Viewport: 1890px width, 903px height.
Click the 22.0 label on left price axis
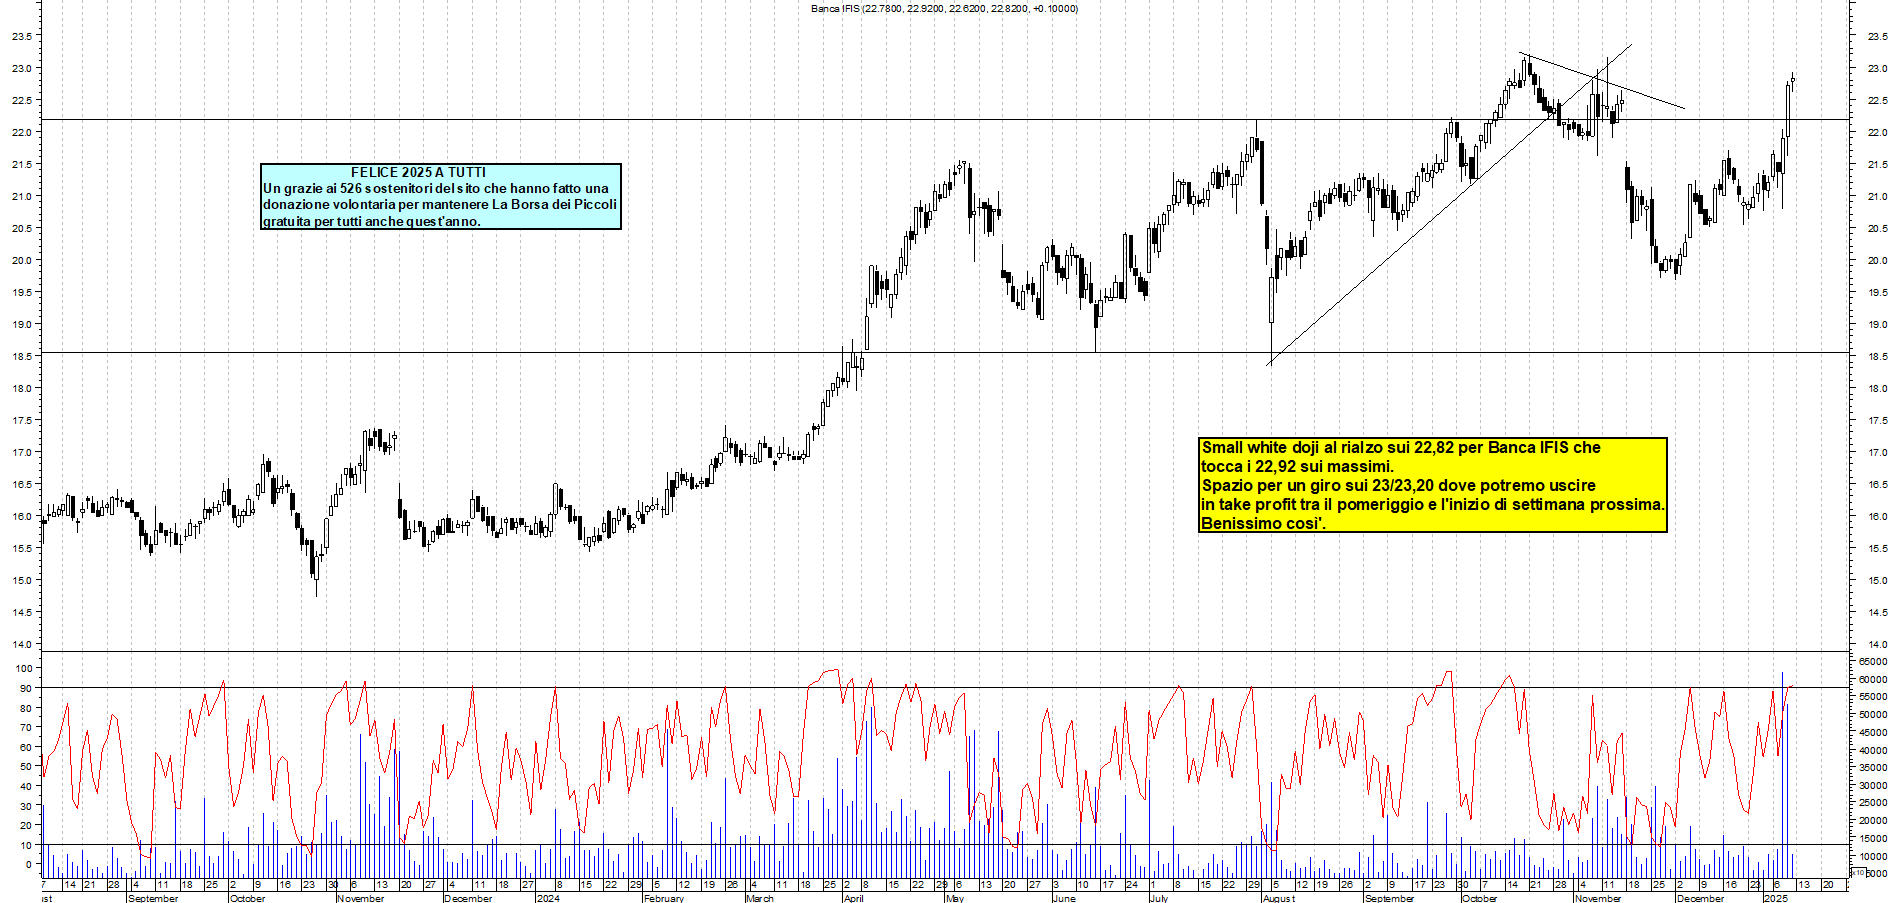pos(22,132)
